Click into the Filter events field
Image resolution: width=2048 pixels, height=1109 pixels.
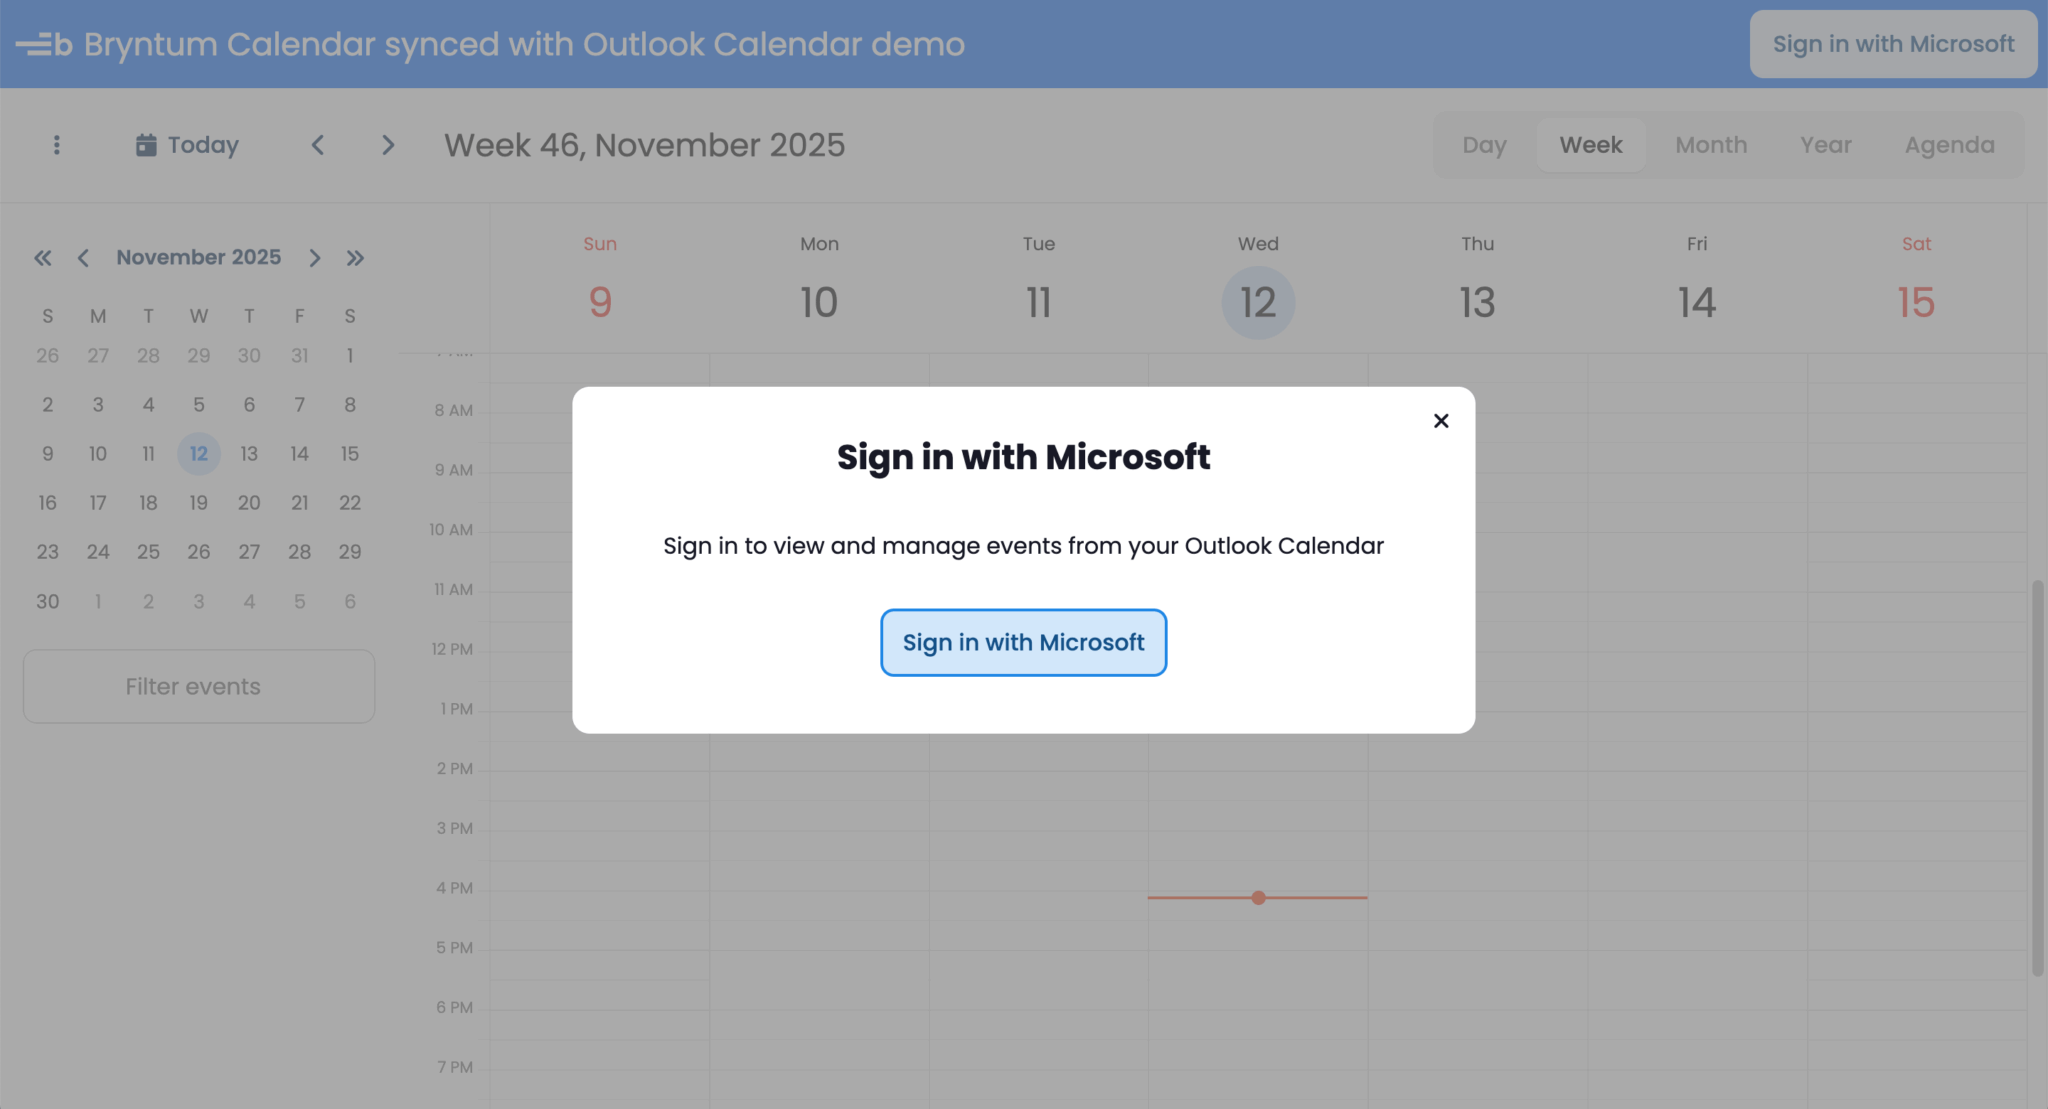click(199, 687)
